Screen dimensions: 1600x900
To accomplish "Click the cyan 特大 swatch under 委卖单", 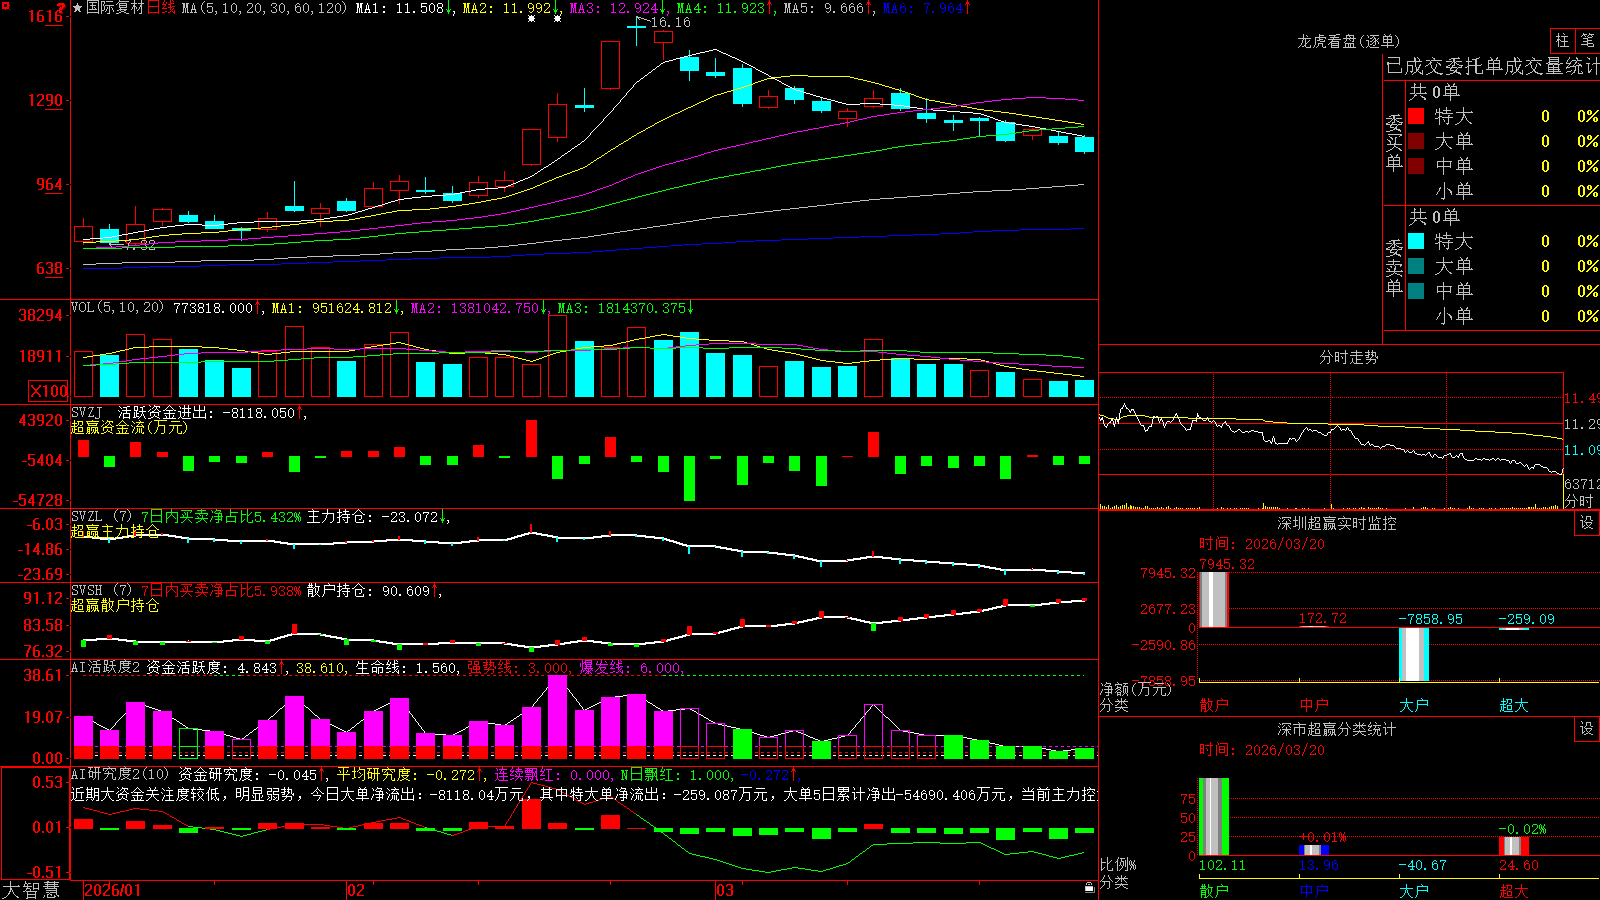I will [1416, 241].
